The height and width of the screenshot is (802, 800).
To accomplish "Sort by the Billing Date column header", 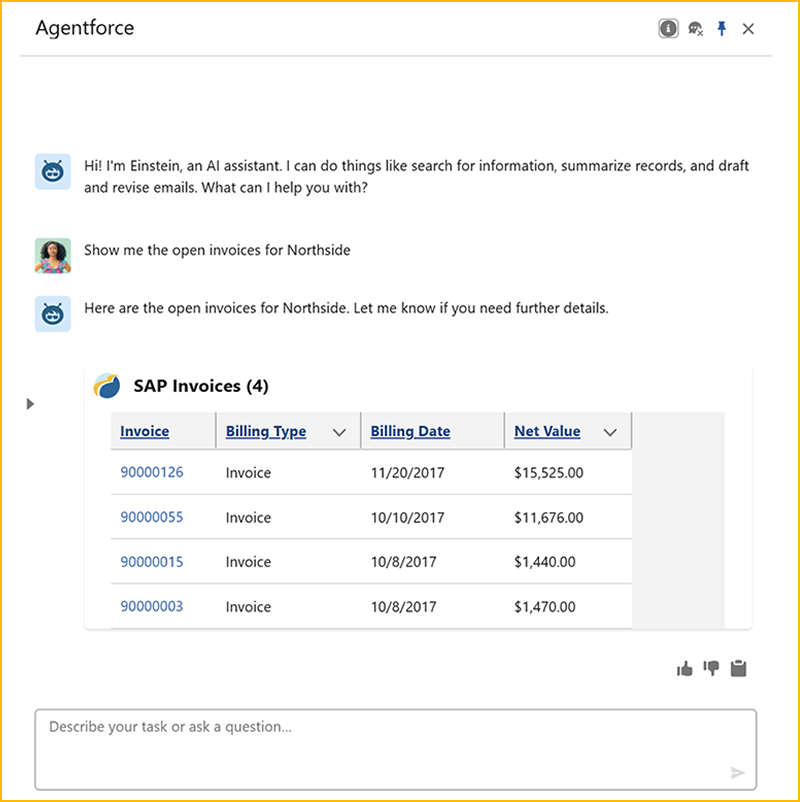I will pyautogui.click(x=410, y=431).
